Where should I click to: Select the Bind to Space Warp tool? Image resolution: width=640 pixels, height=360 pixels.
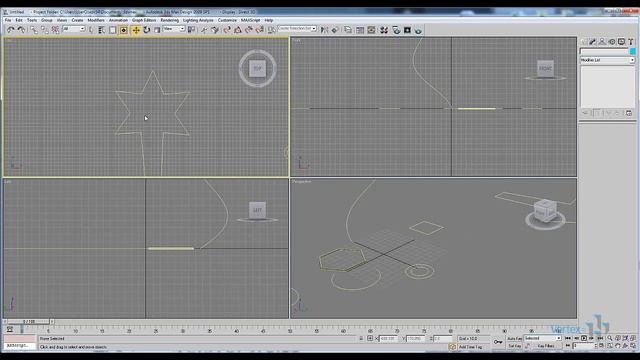(x=55, y=30)
